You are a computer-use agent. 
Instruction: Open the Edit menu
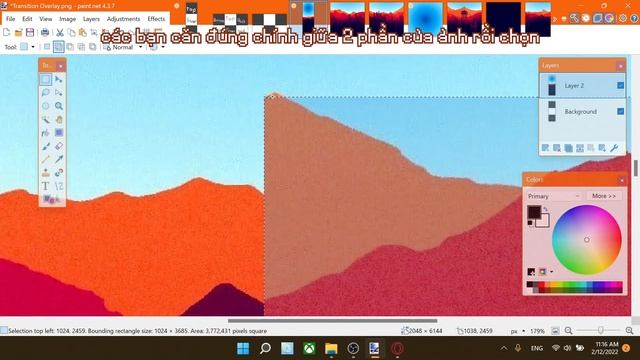pyautogui.click(x=27, y=19)
